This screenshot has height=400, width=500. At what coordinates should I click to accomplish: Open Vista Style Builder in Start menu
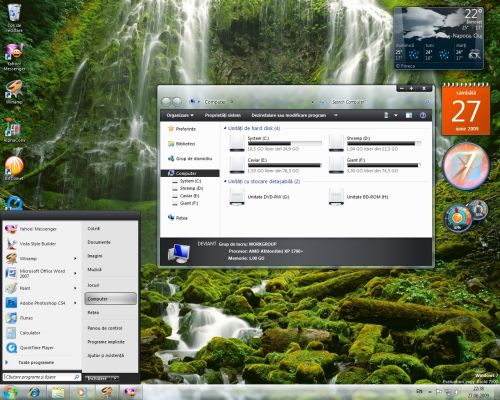(41, 244)
